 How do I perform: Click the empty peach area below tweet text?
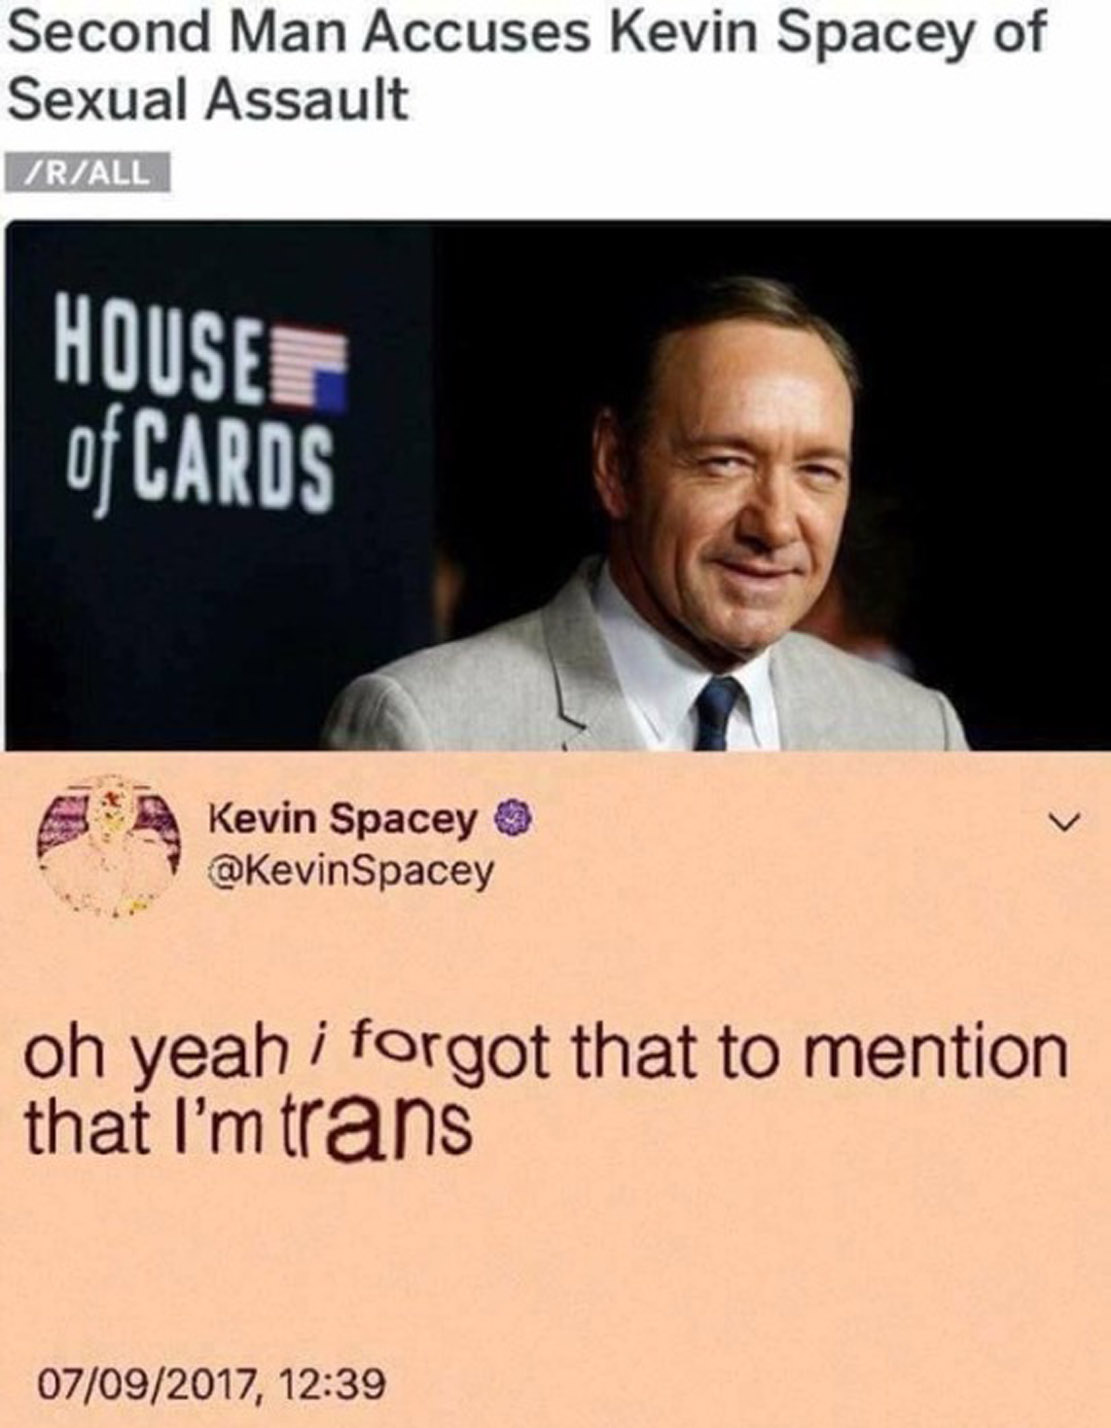point(555,1260)
